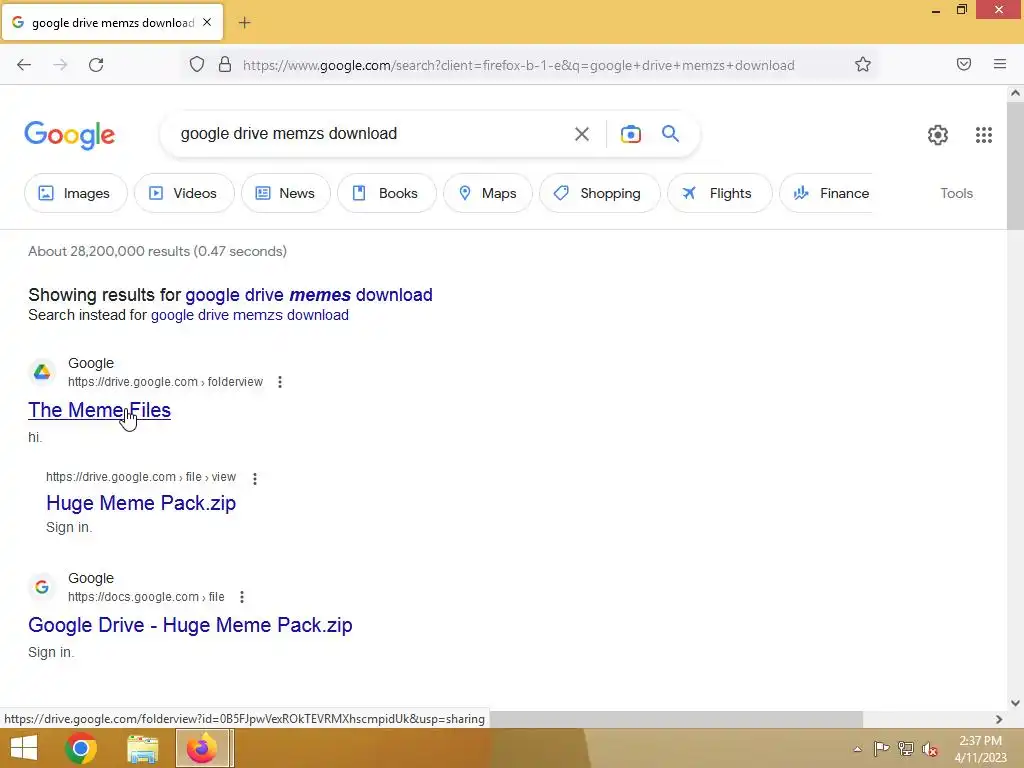Open options dots for drive.google.com file view result
Viewport: 1024px width, 768px height.
255,479
